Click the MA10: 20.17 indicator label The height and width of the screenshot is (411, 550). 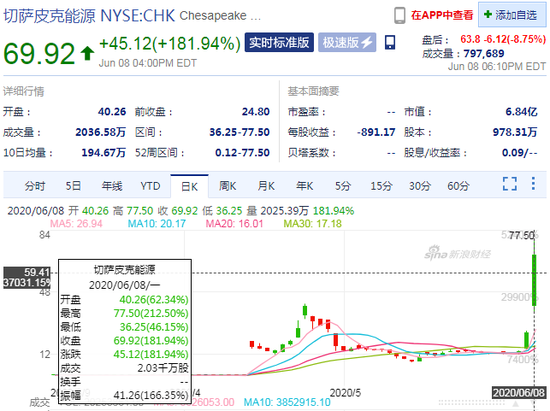pos(156,223)
